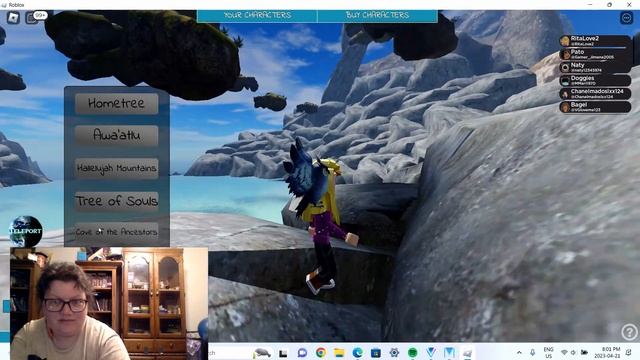Select Chanelmadosixx124 name in player list
640x360 pixels.
tap(597, 91)
